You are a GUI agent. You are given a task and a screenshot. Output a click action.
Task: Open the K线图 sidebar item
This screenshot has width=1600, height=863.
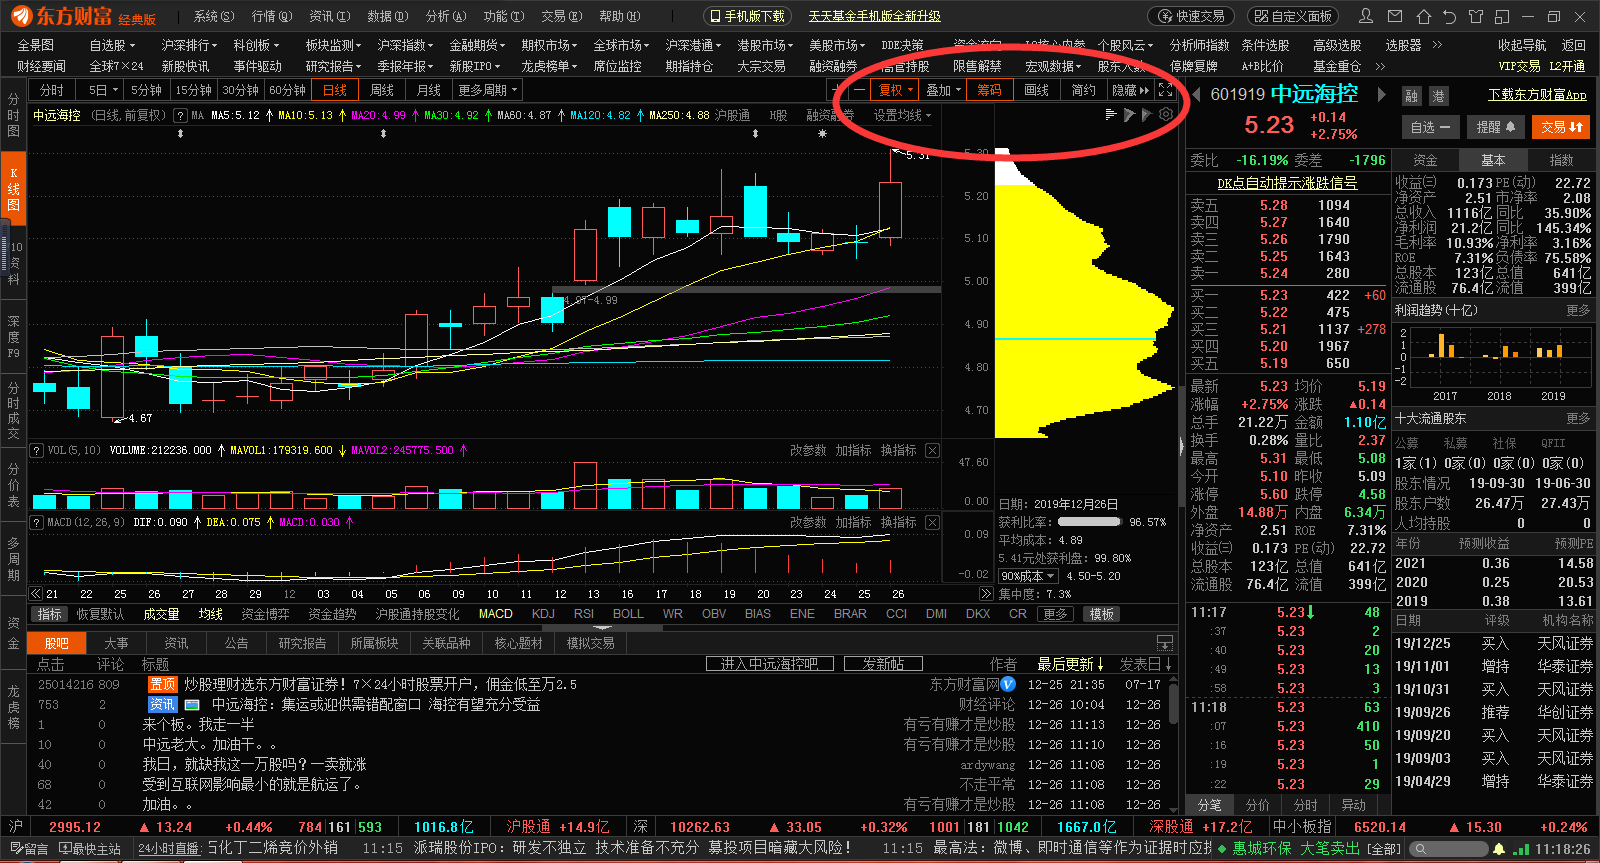pyautogui.click(x=13, y=188)
